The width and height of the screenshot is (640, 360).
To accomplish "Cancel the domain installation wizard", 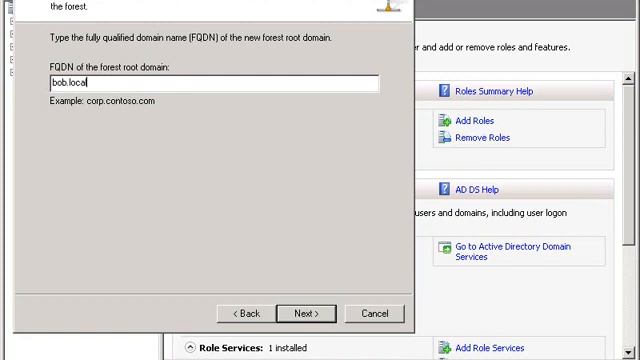I will click(x=374, y=313).
